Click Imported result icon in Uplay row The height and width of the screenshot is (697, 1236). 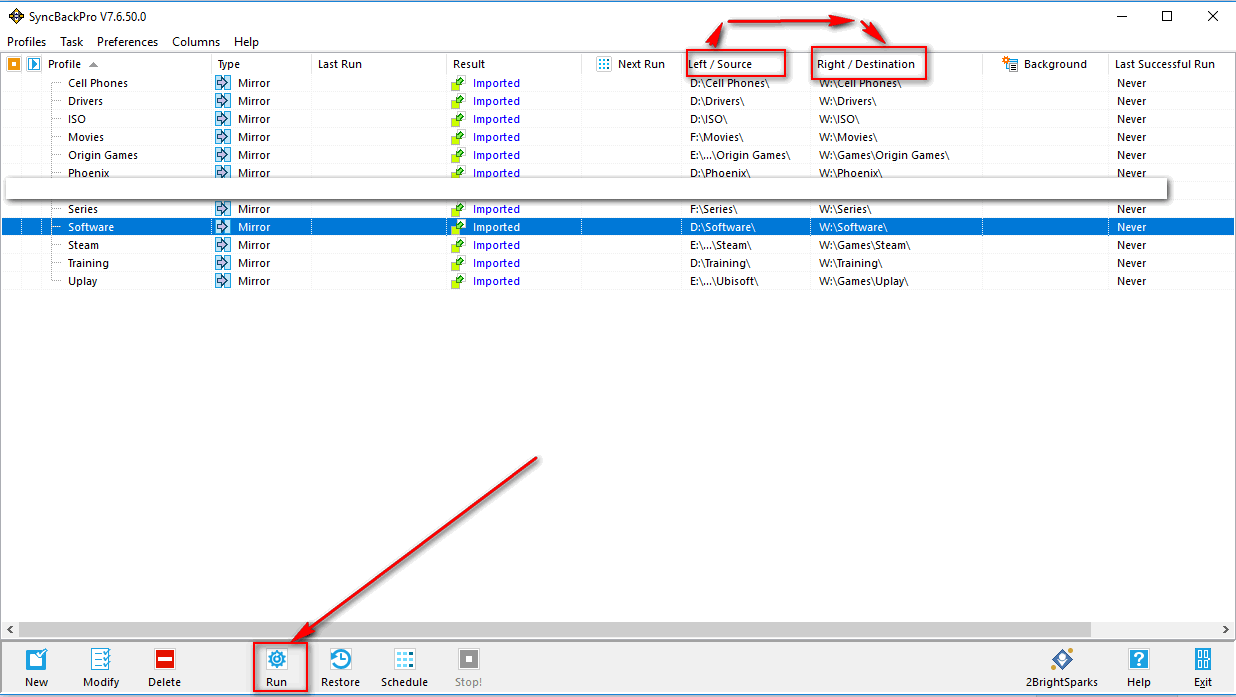(458, 281)
